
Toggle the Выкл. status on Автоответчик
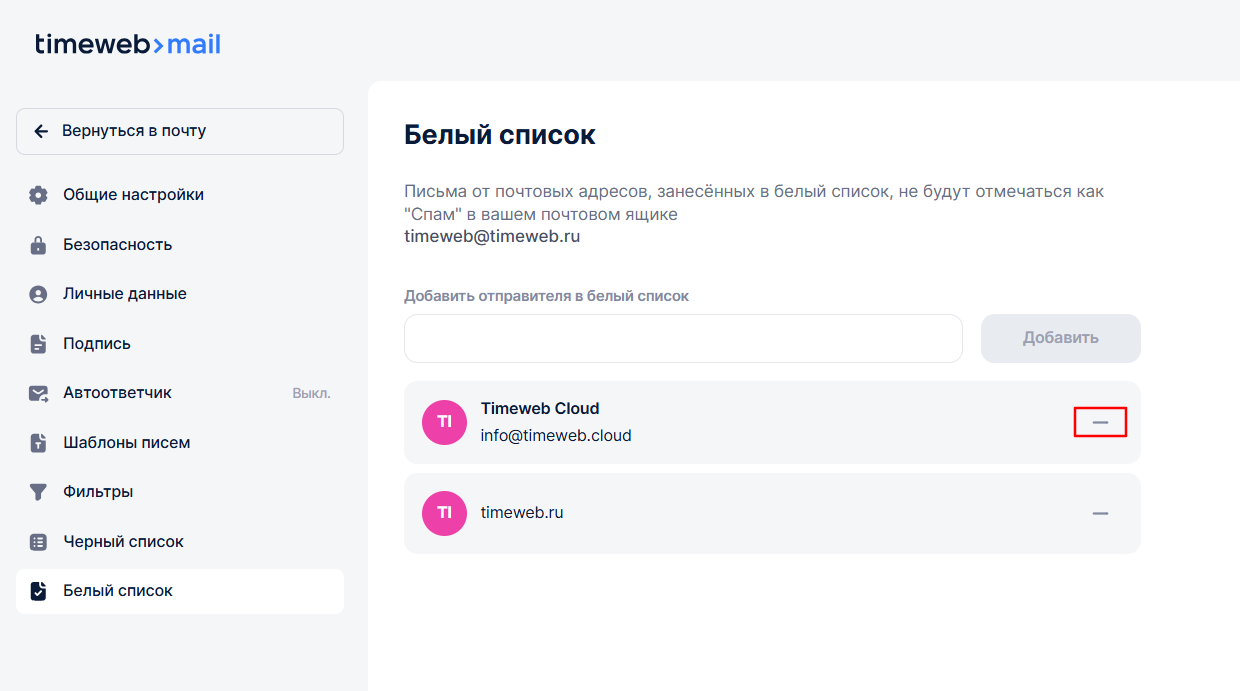pyautogui.click(x=311, y=394)
